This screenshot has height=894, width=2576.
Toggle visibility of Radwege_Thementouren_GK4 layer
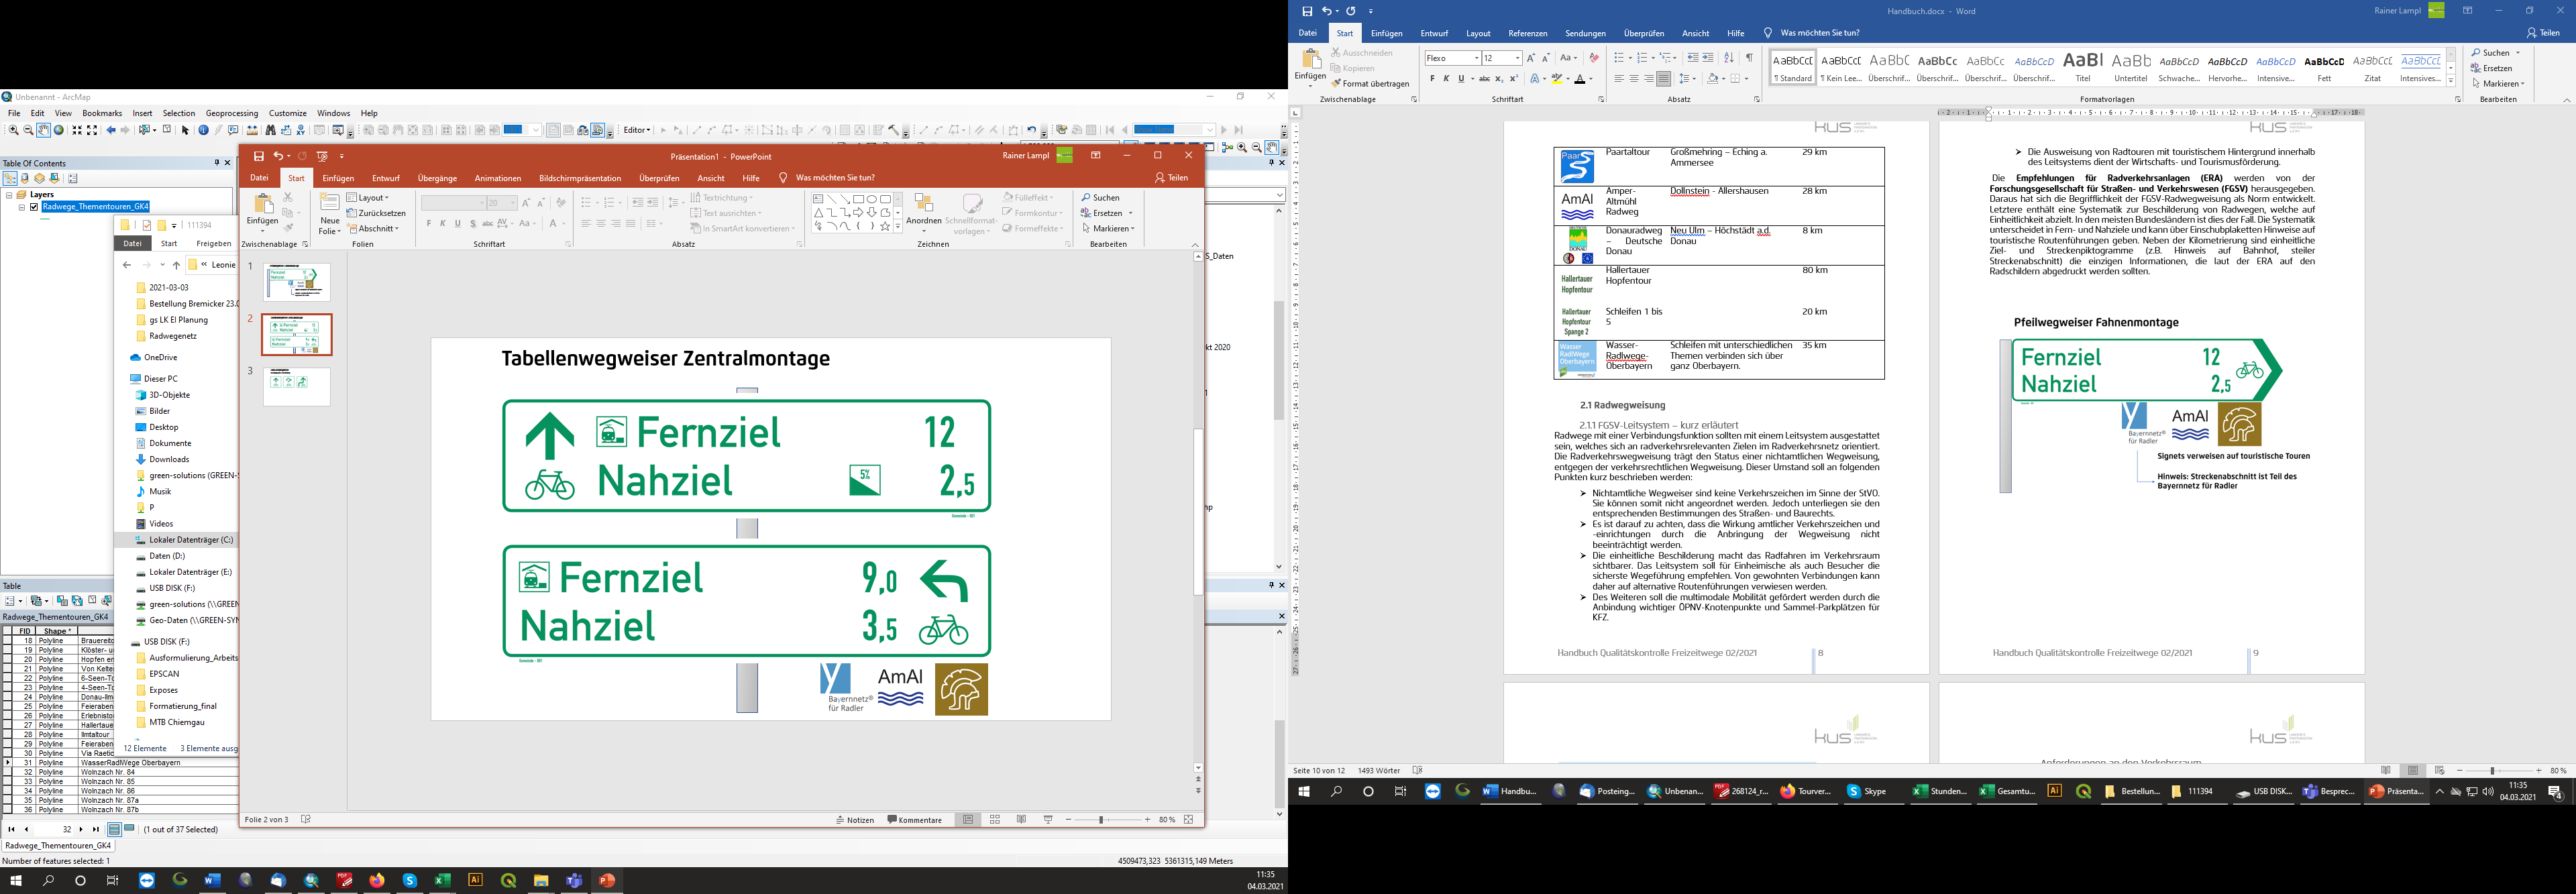[34, 207]
